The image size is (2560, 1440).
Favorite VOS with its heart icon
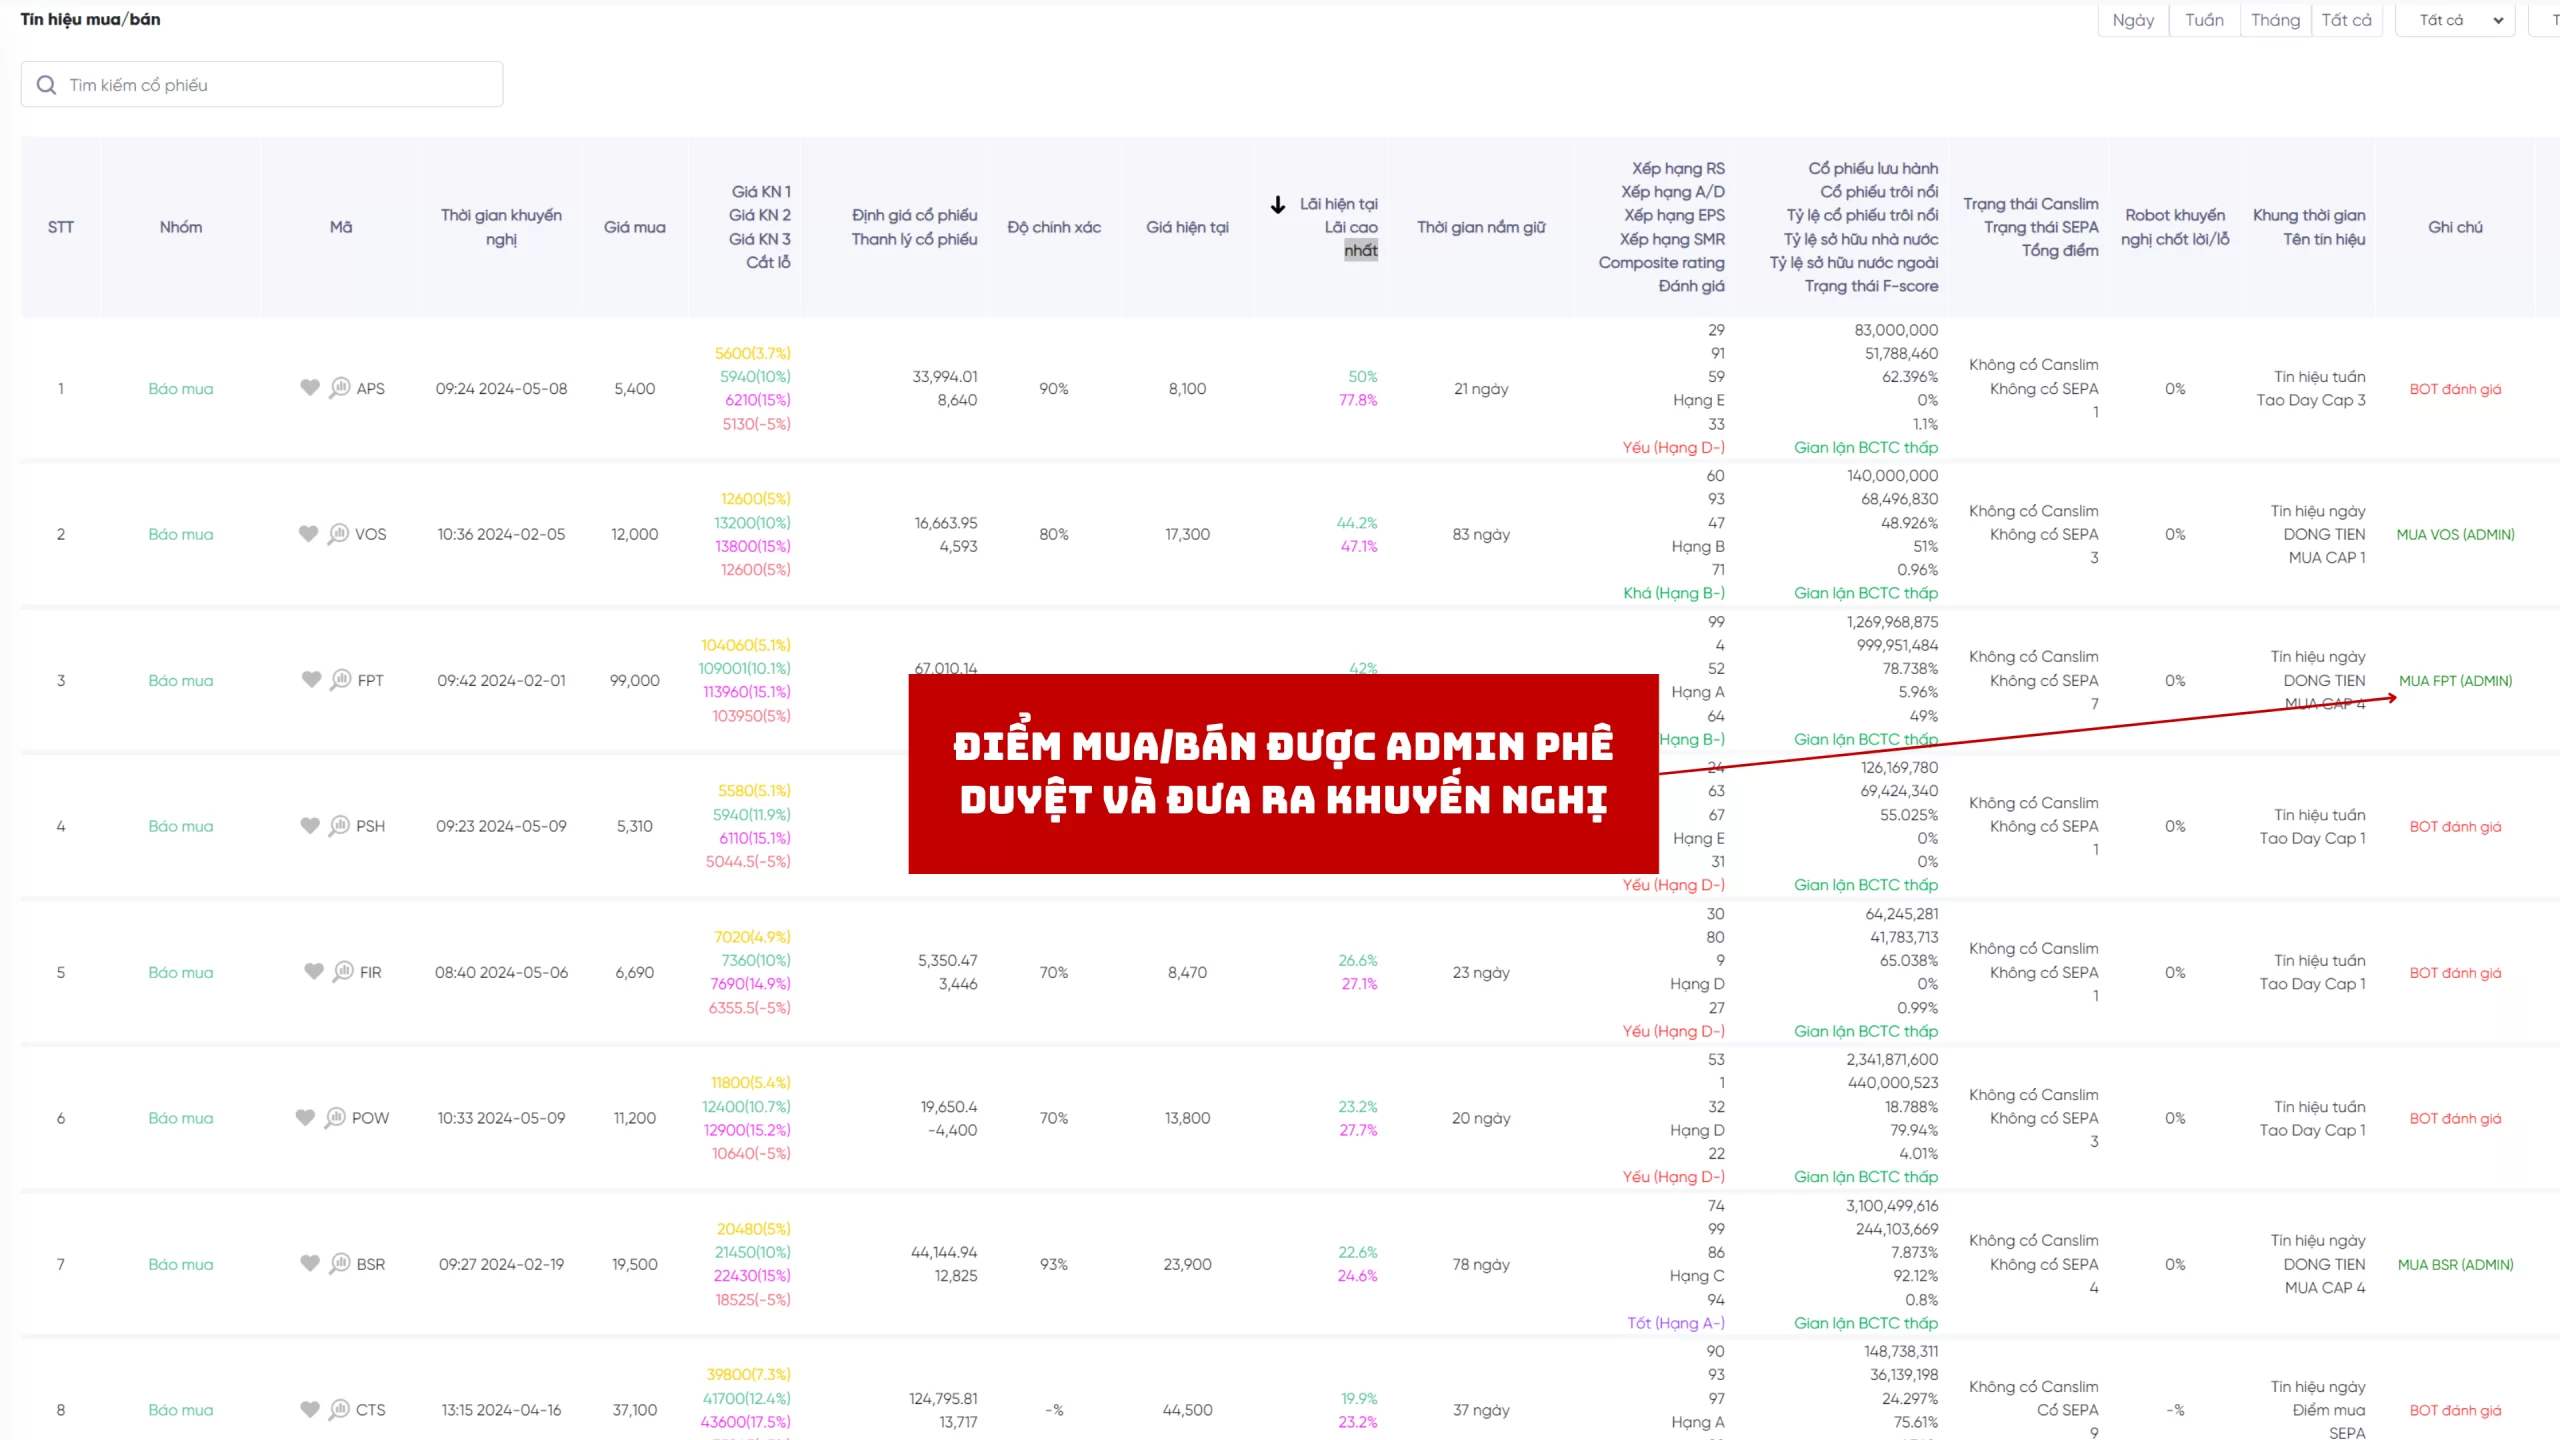point(309,534)
